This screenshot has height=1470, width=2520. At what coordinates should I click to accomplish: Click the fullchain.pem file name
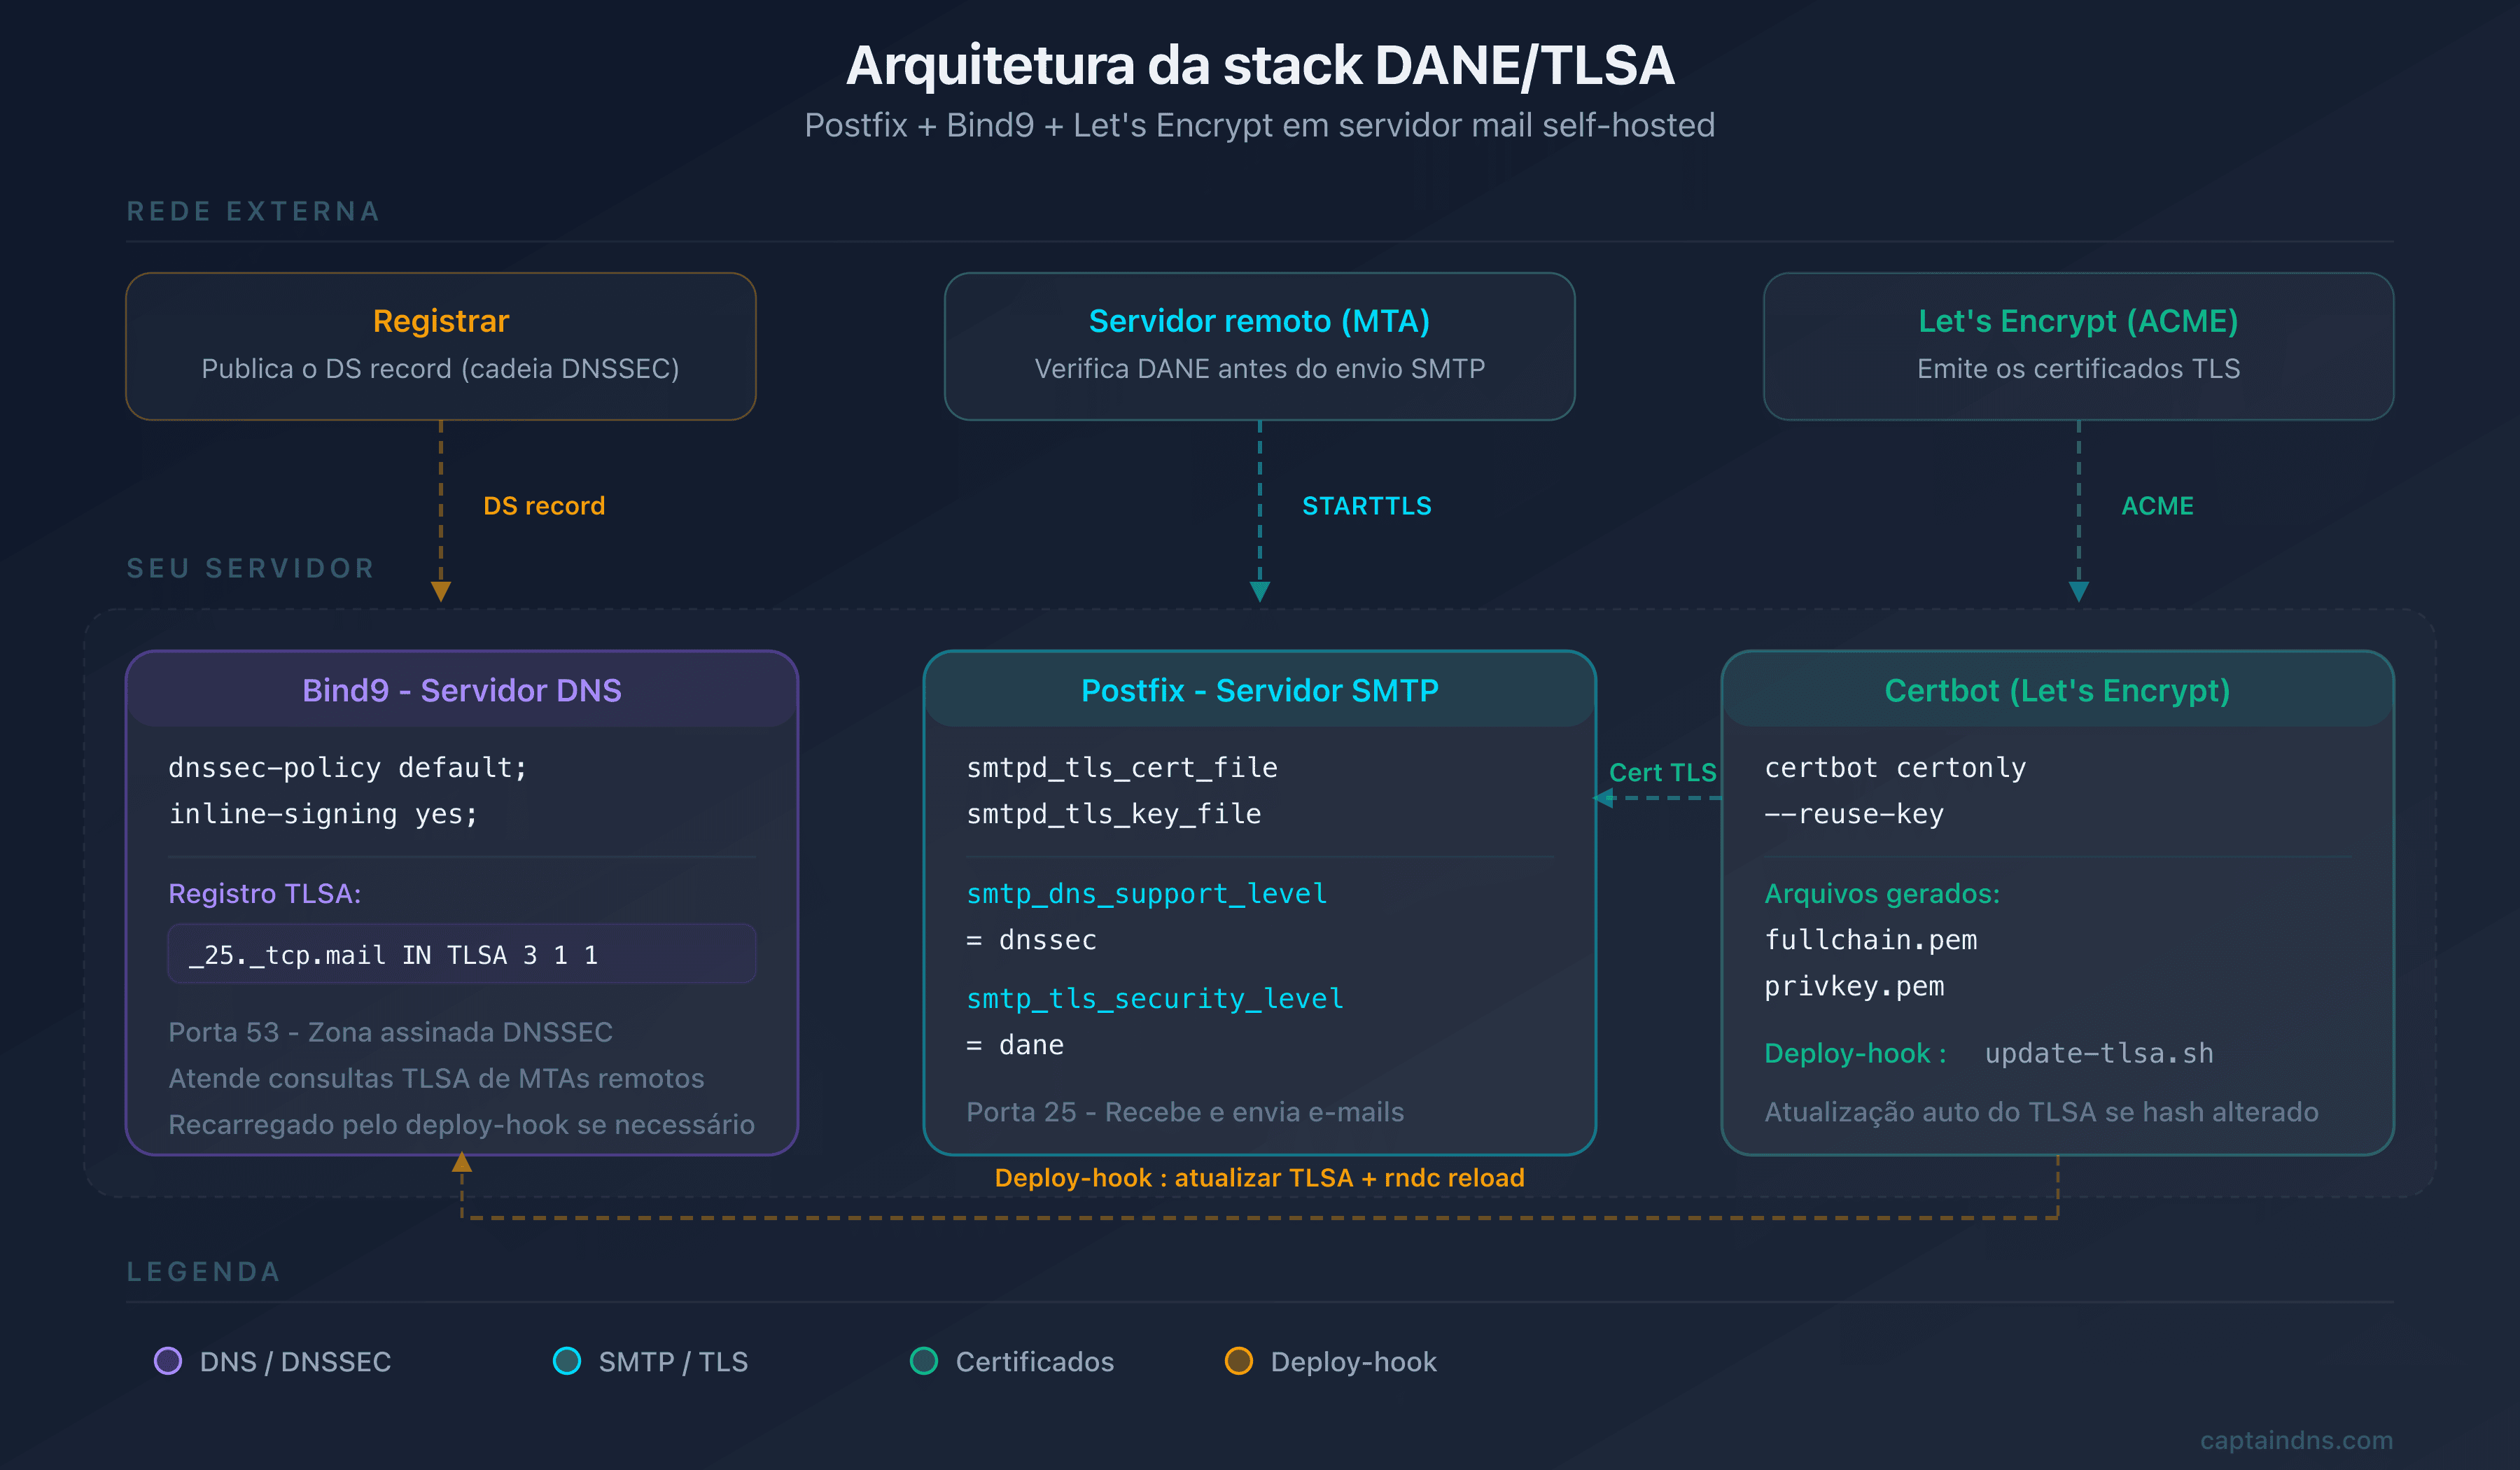point(1871,940)
